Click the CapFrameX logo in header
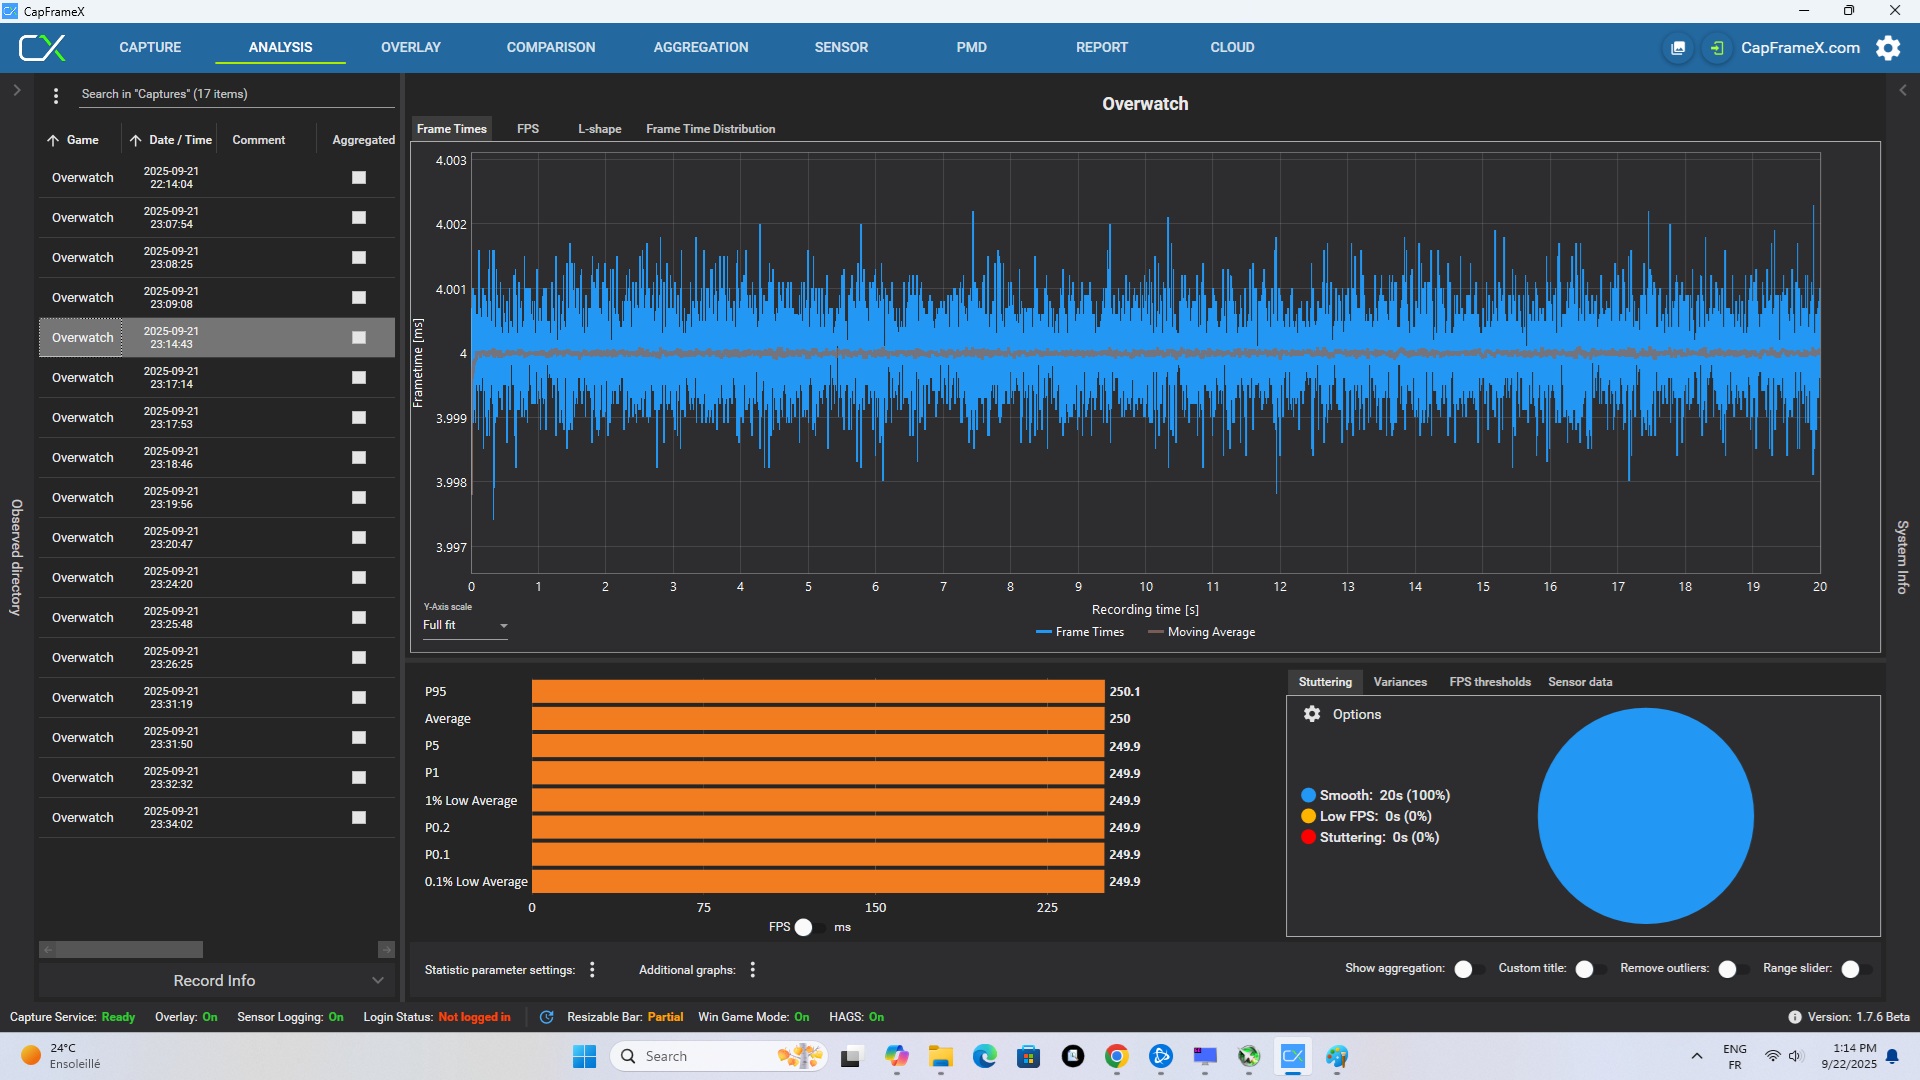1920x1080 pixels. (x=42, y=47)
